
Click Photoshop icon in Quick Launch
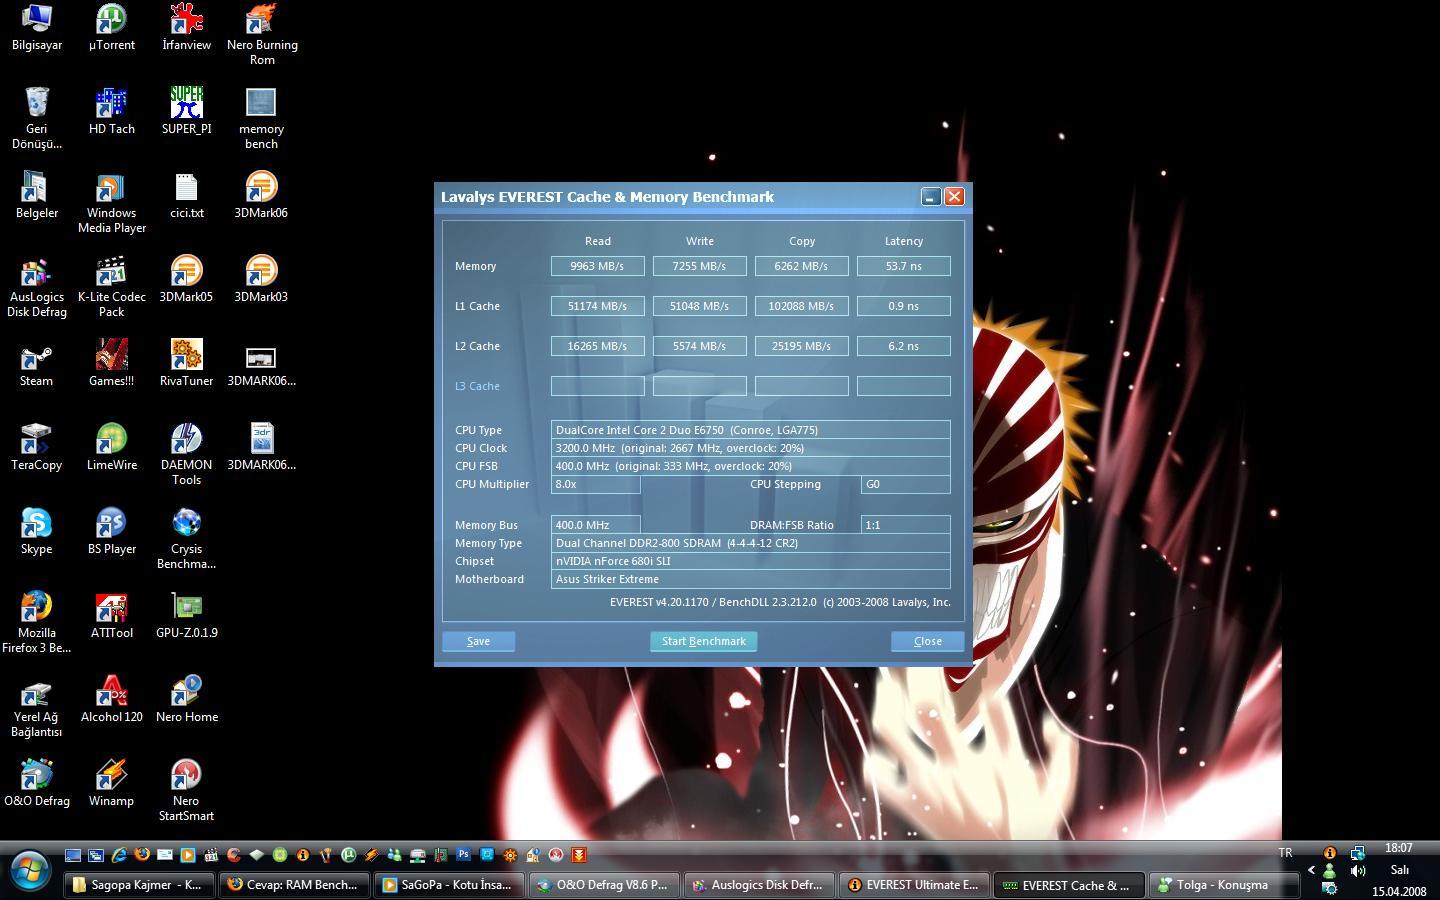pos(463,855)
